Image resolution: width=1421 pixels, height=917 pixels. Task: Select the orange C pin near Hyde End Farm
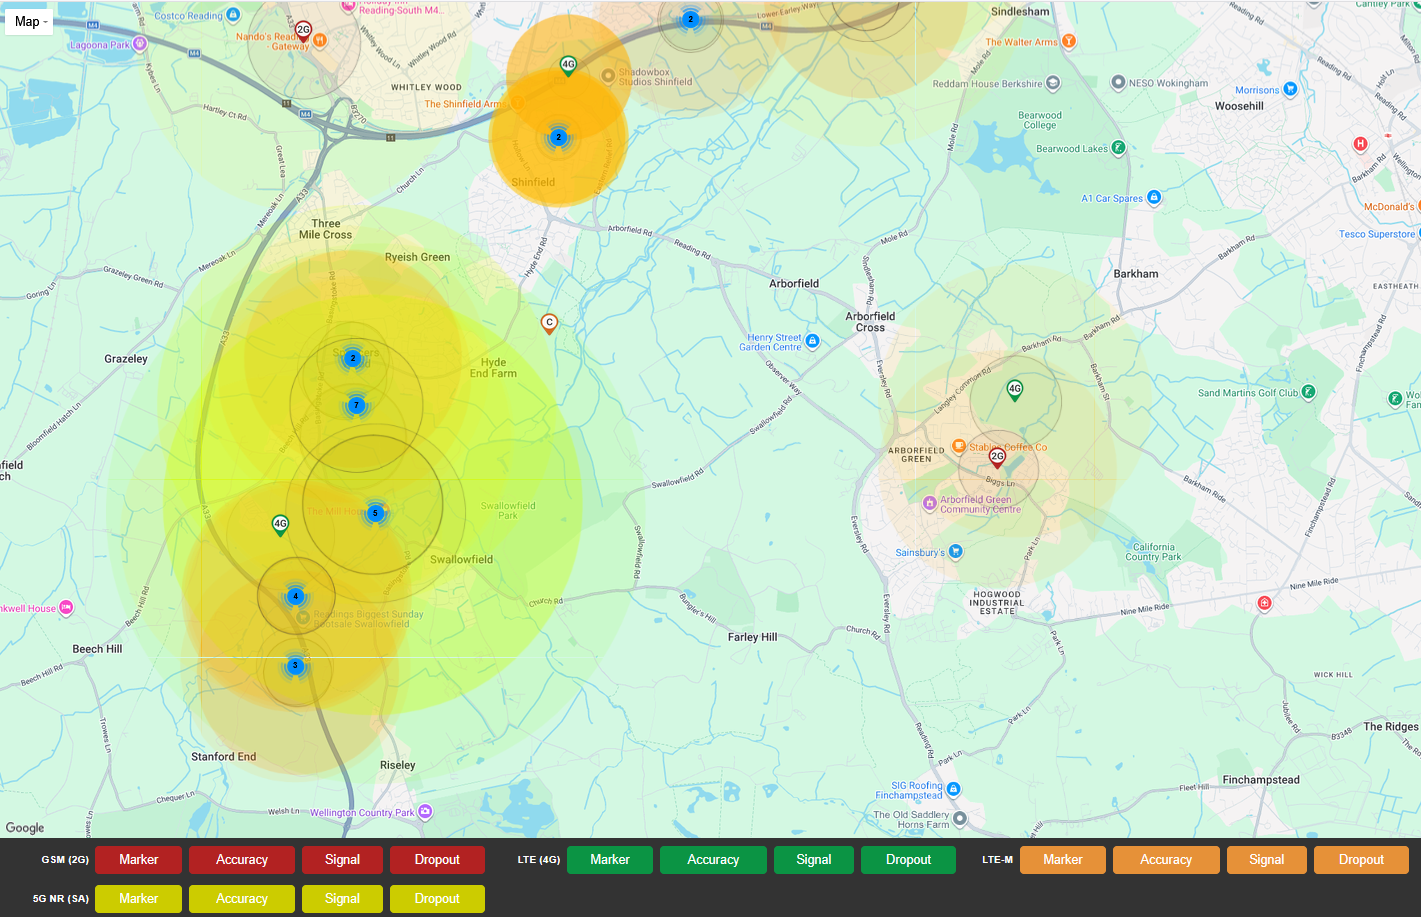click(549, 323)
